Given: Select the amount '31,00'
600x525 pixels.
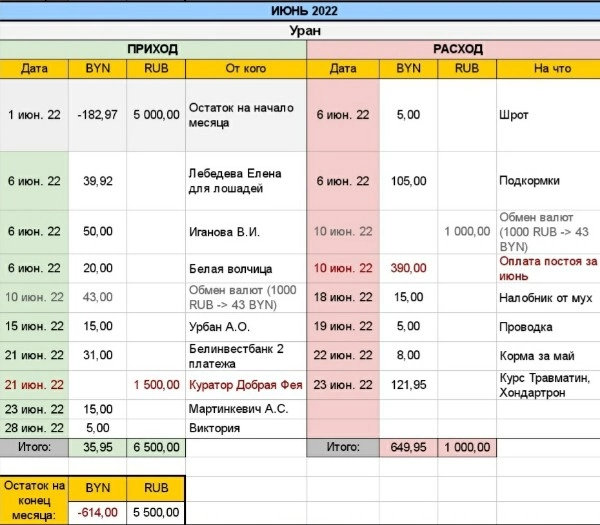Looking at the screenshot, I should (x=98, y=355).
